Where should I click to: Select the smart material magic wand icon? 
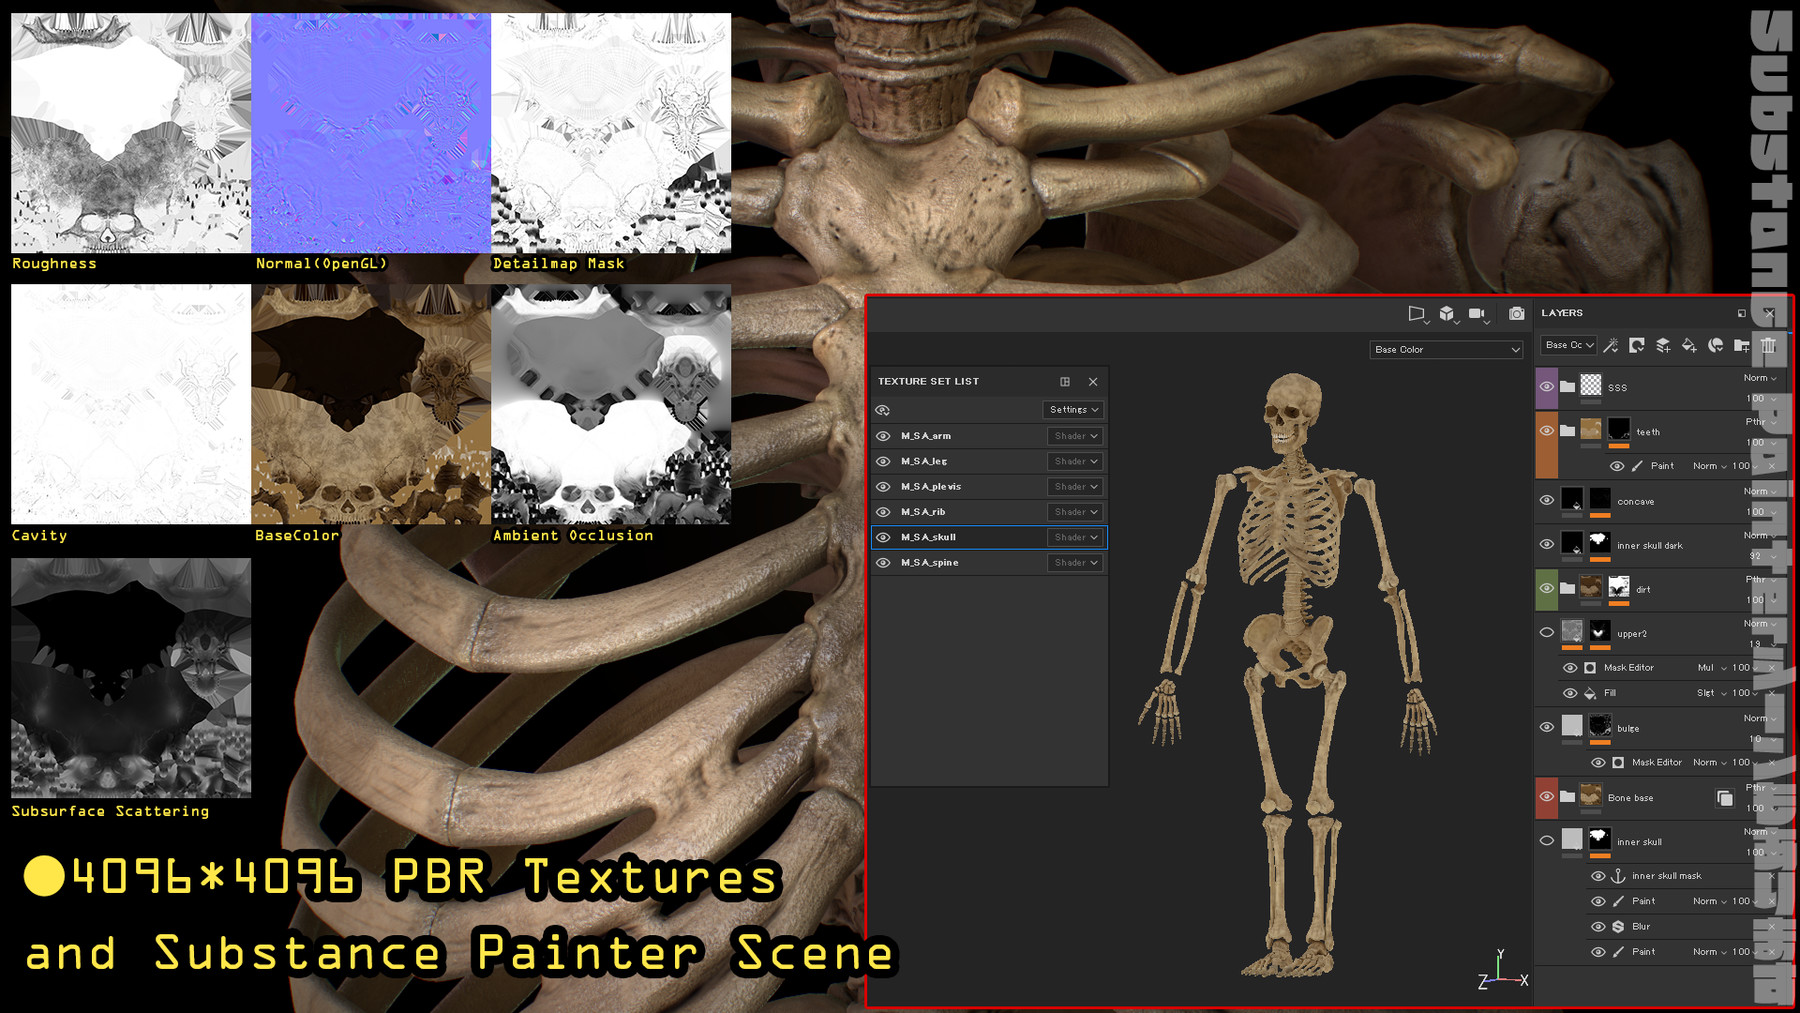[x=1613, y=345]
